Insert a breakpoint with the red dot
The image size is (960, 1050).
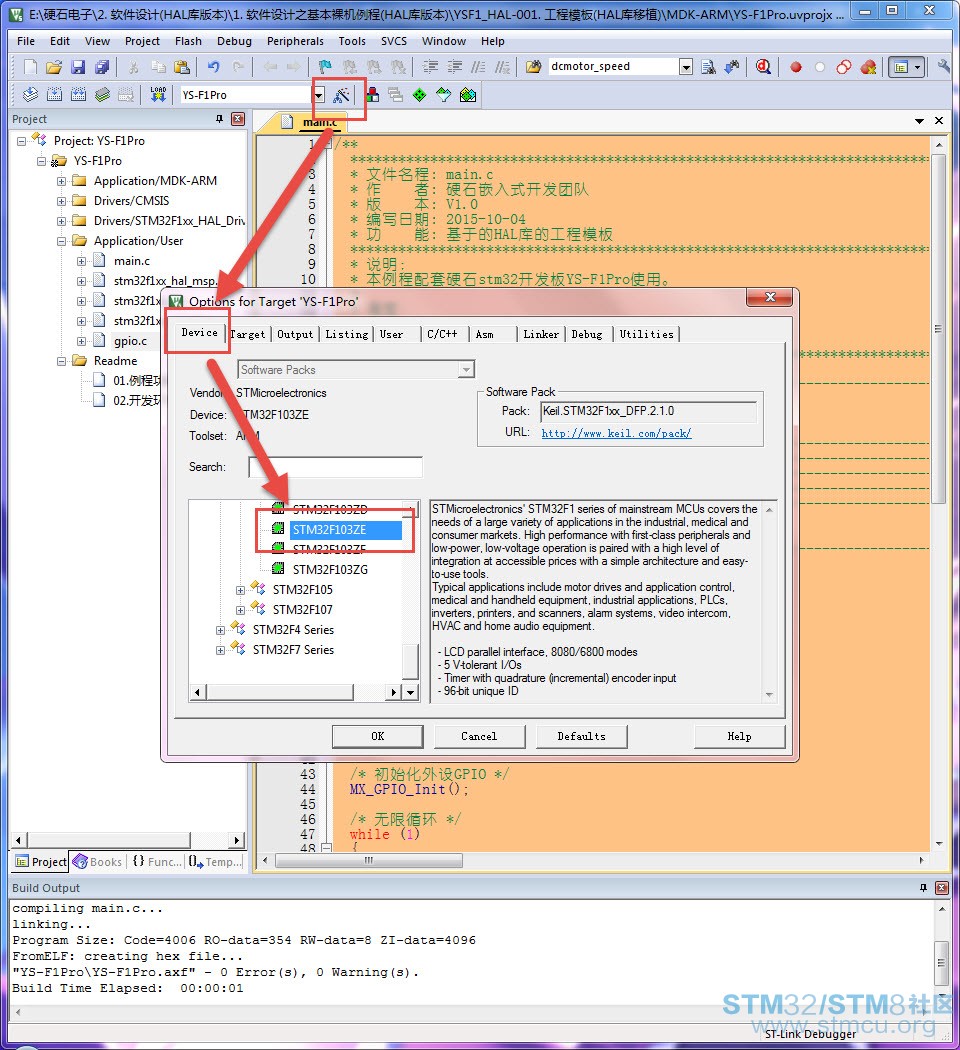pyautogui.click(x=795, y=67)
